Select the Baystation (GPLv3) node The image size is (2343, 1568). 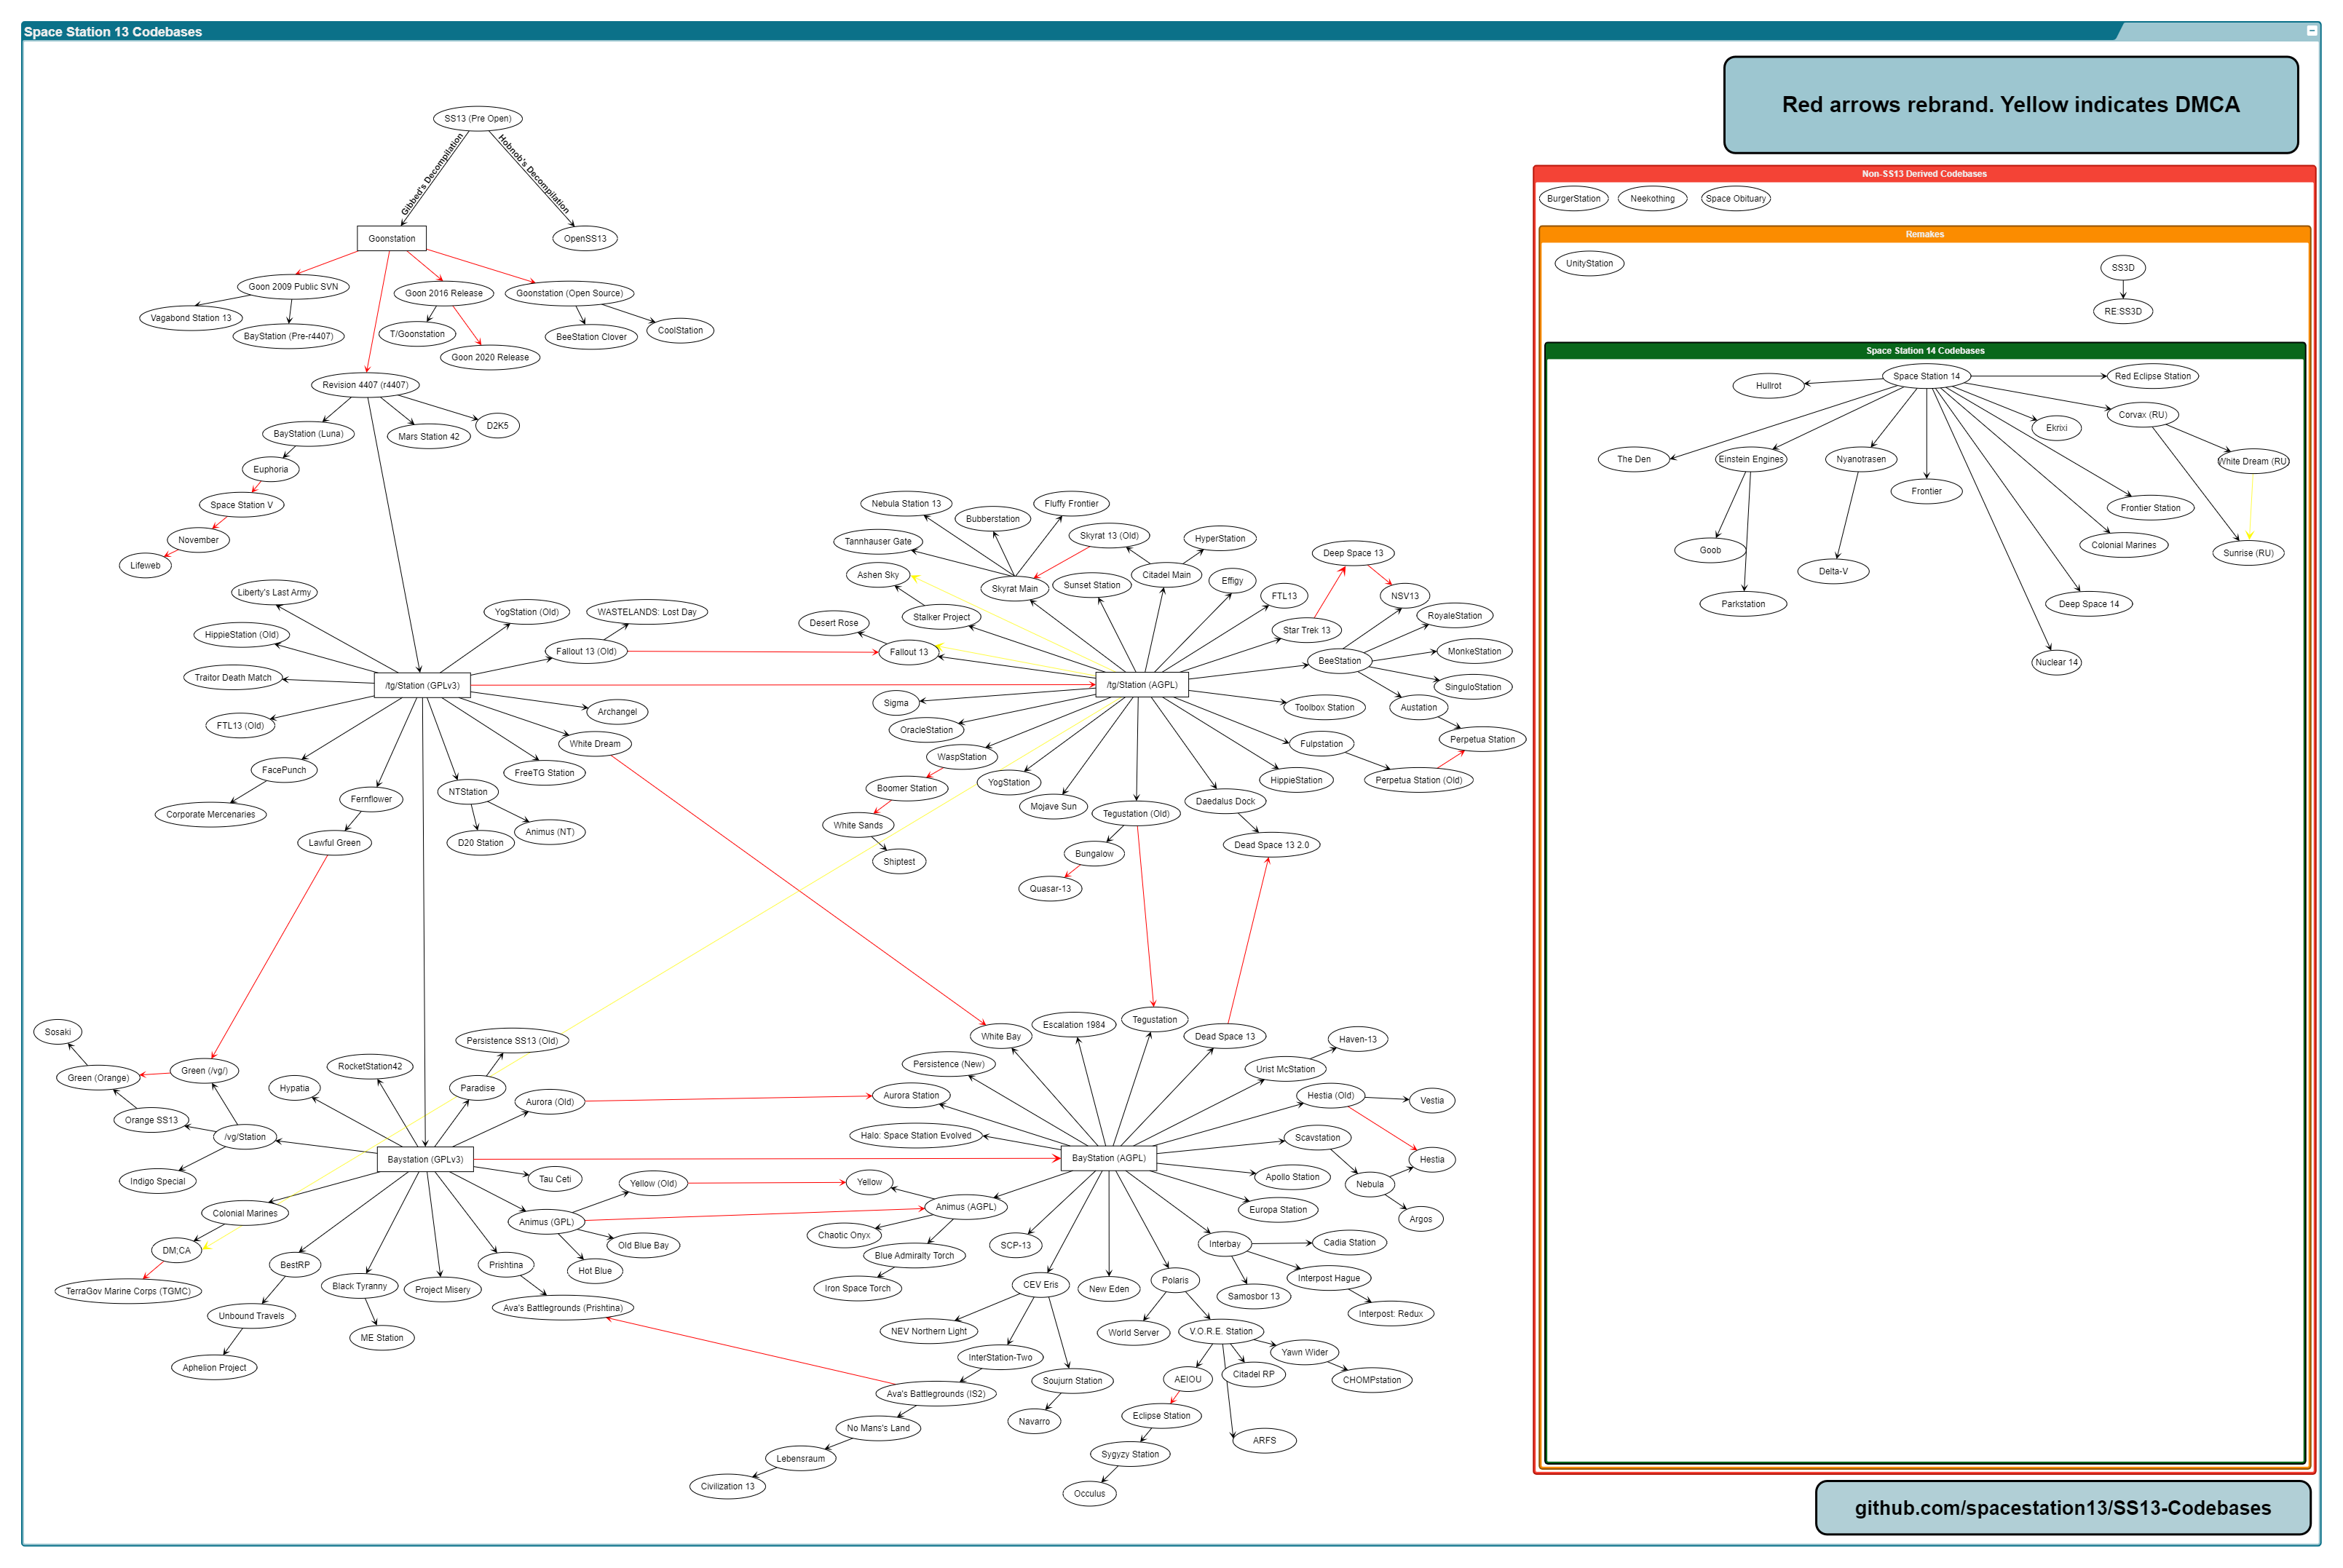point(425,1159)
